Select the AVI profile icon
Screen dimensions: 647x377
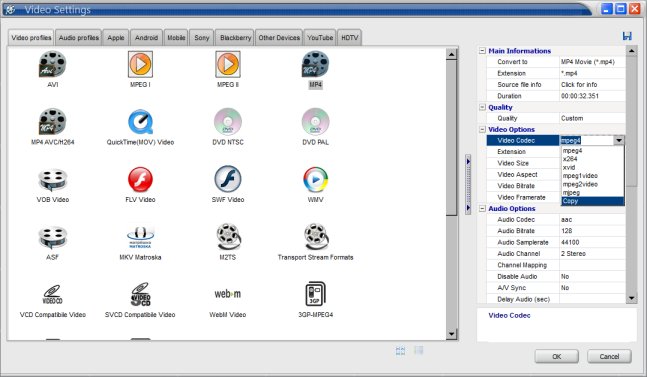tap(52, 64)
